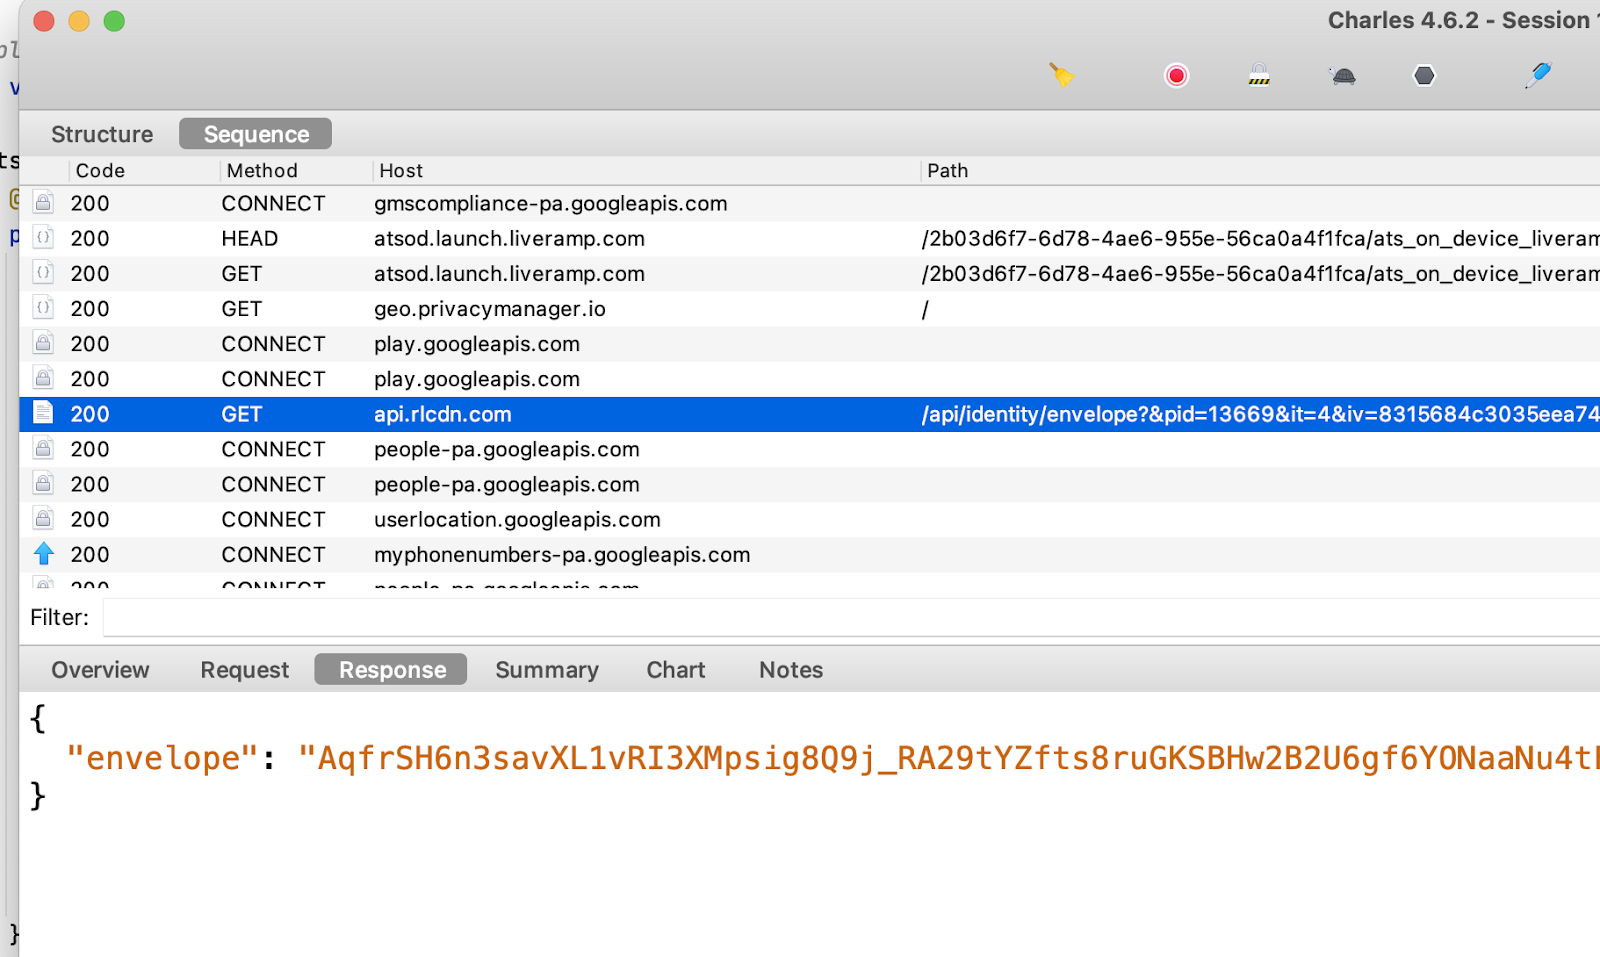Click the JSON icon of the GET atsod.launch.liveramp.com row
Image resolution: width=1600 pixels, height=957 pixels.
point(43,273)
